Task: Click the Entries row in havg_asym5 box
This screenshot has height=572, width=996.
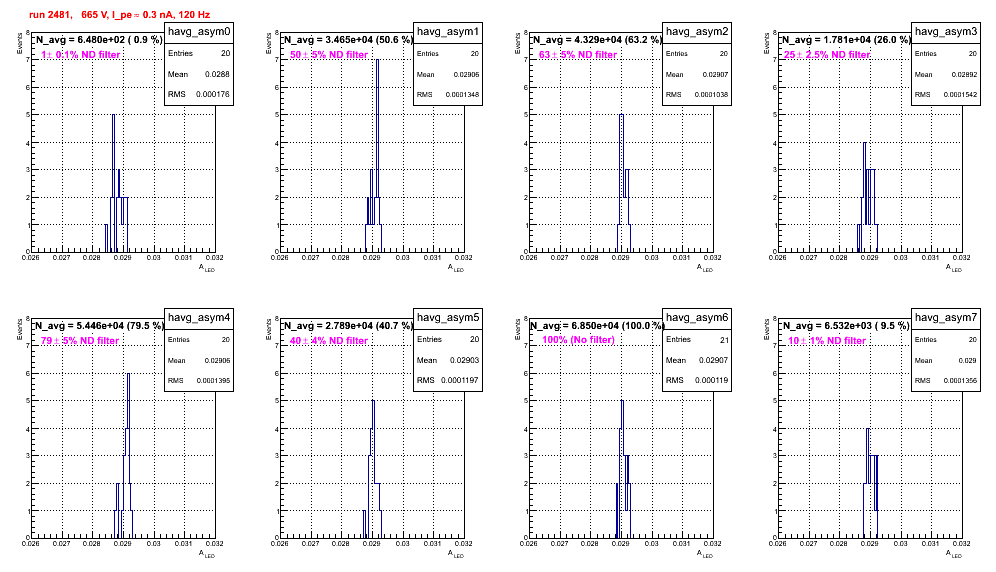Action: pos(448,339)
